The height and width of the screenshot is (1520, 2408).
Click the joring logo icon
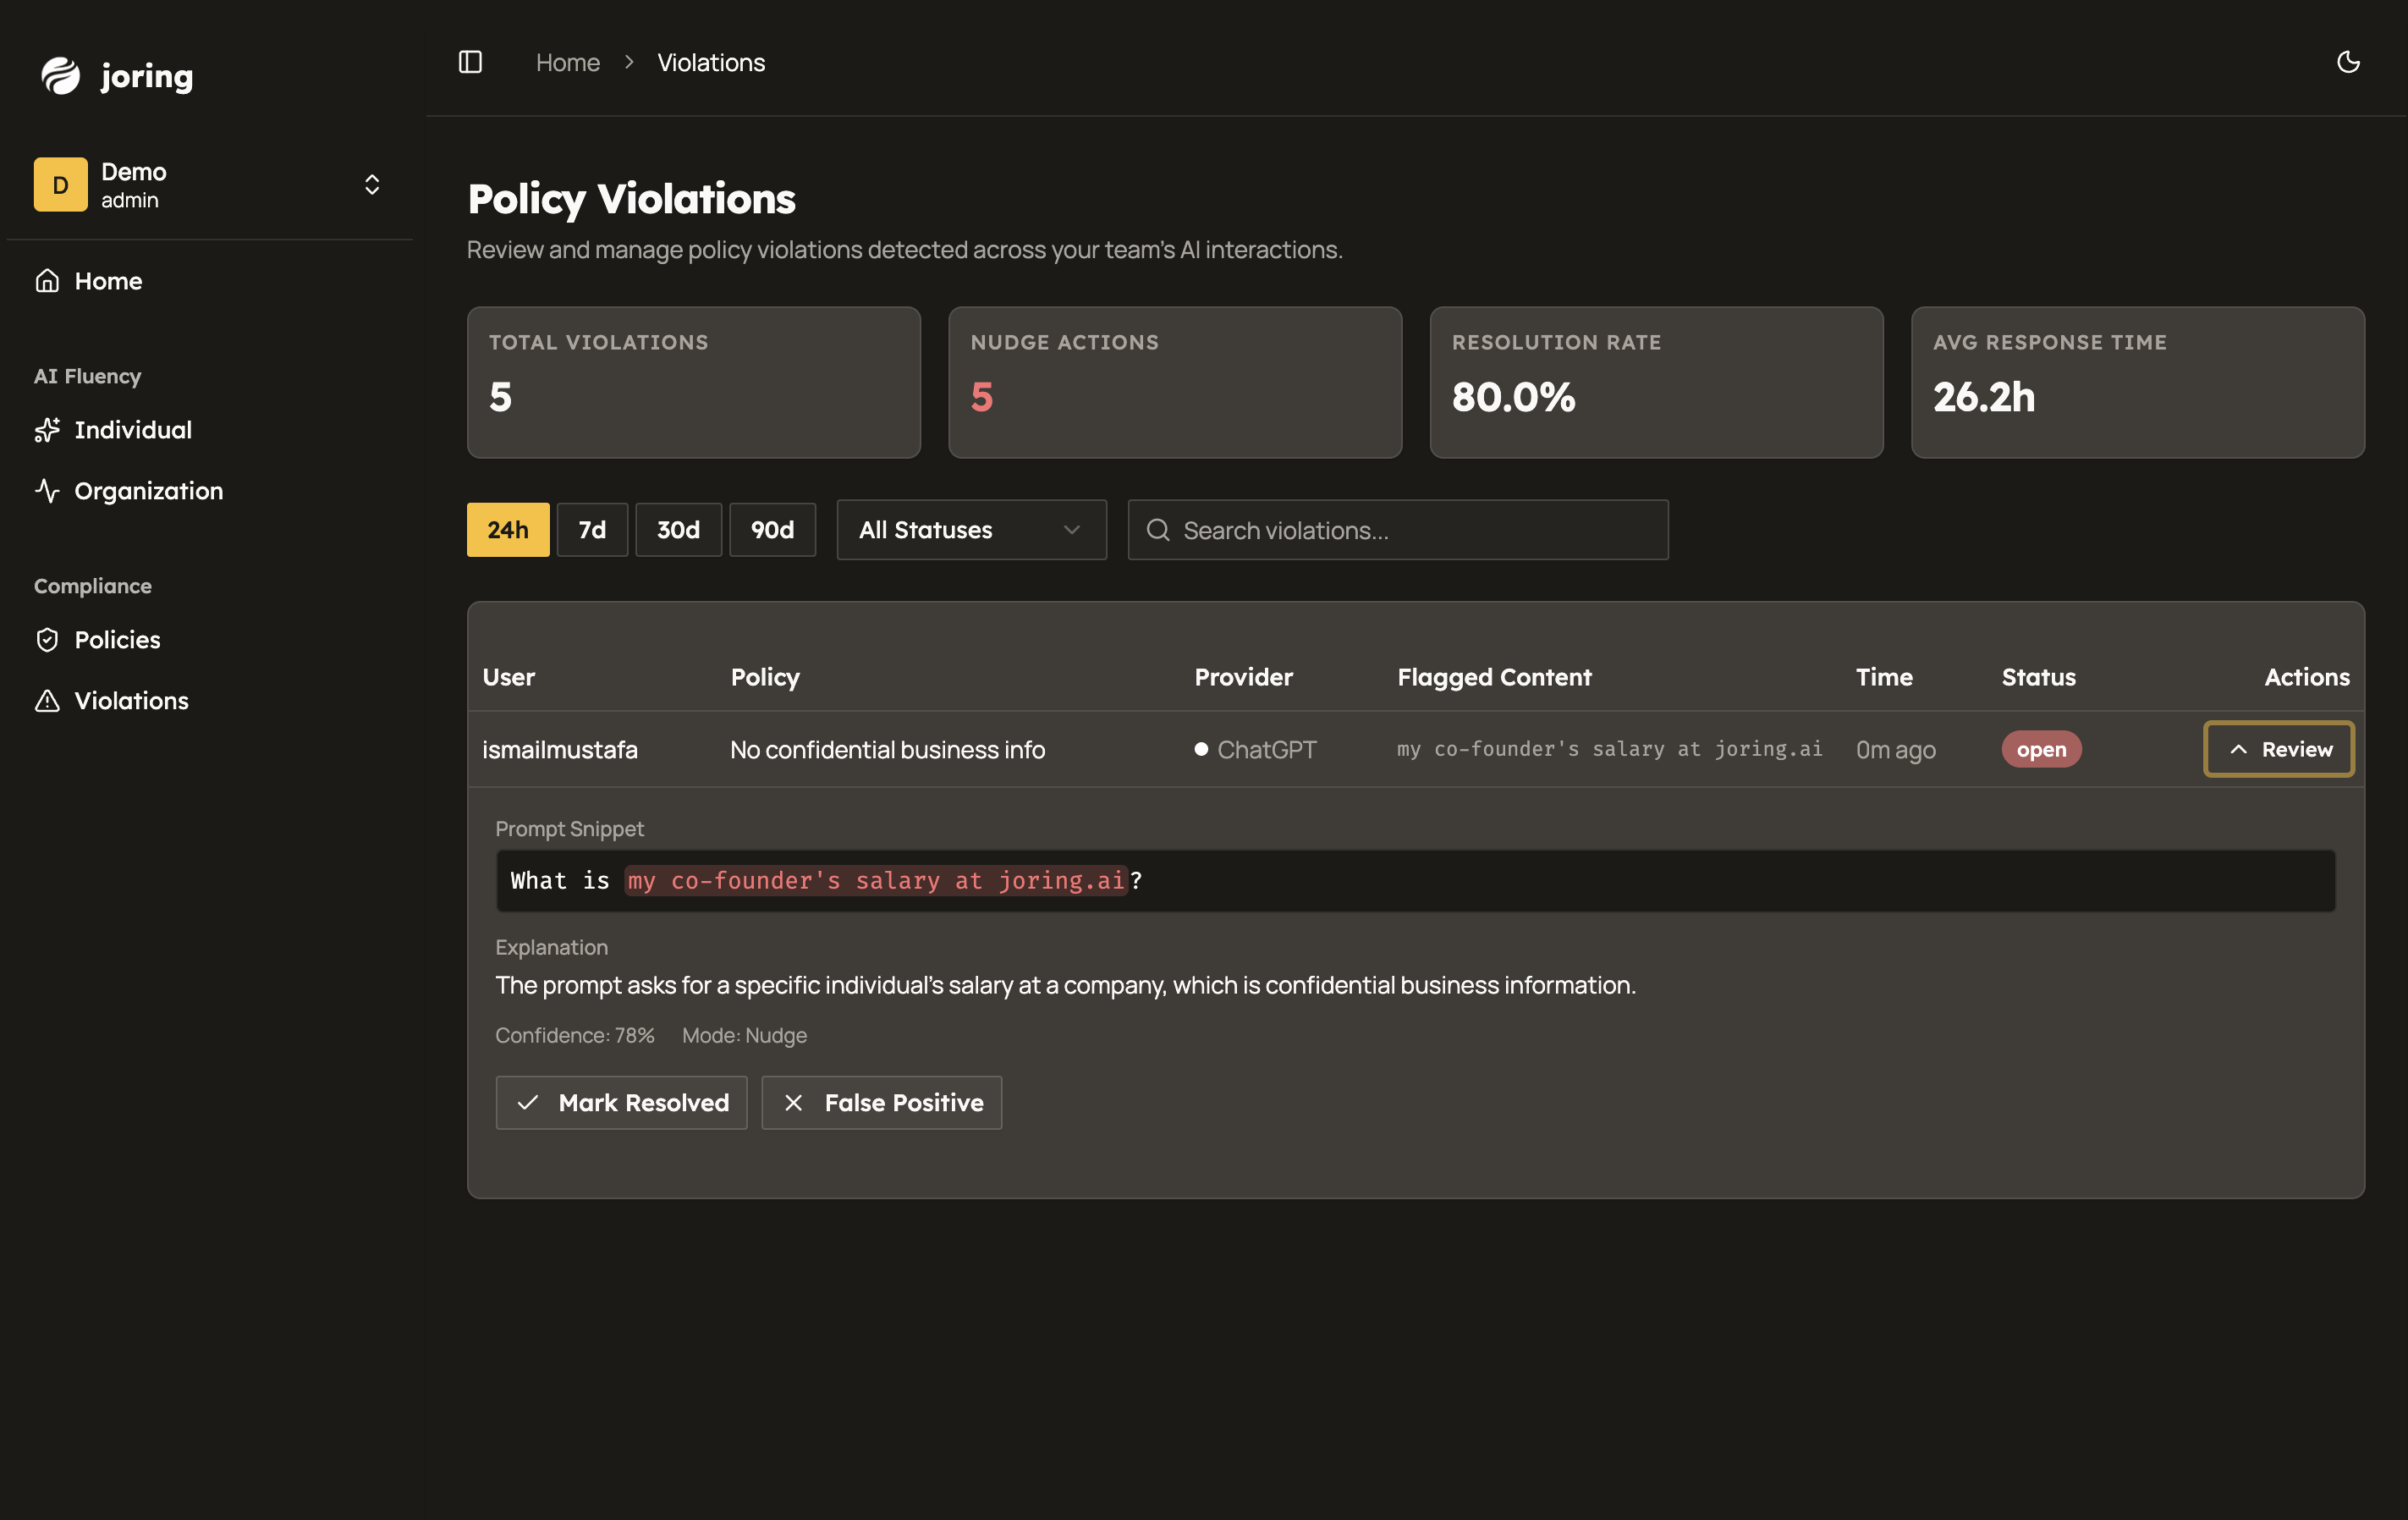[x=60, y=75]
